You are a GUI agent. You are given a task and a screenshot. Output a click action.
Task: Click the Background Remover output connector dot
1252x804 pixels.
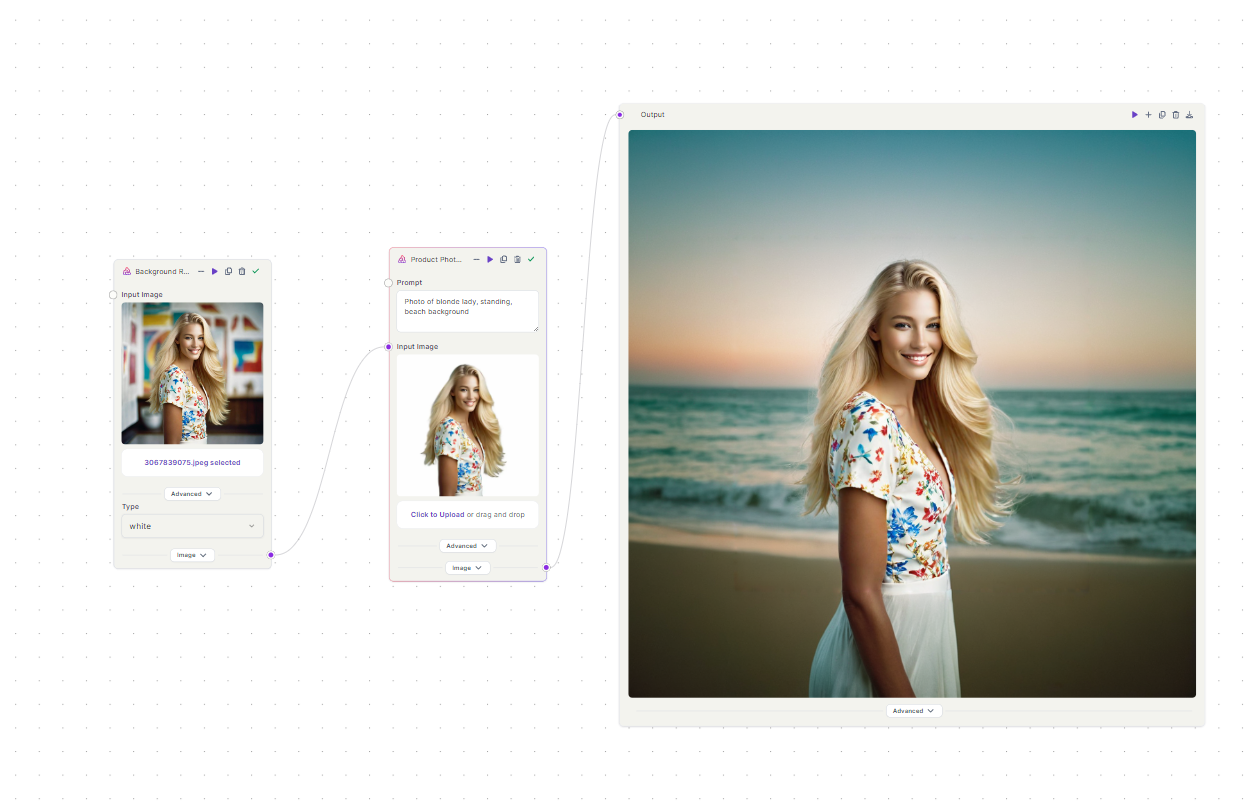(270, 554)
